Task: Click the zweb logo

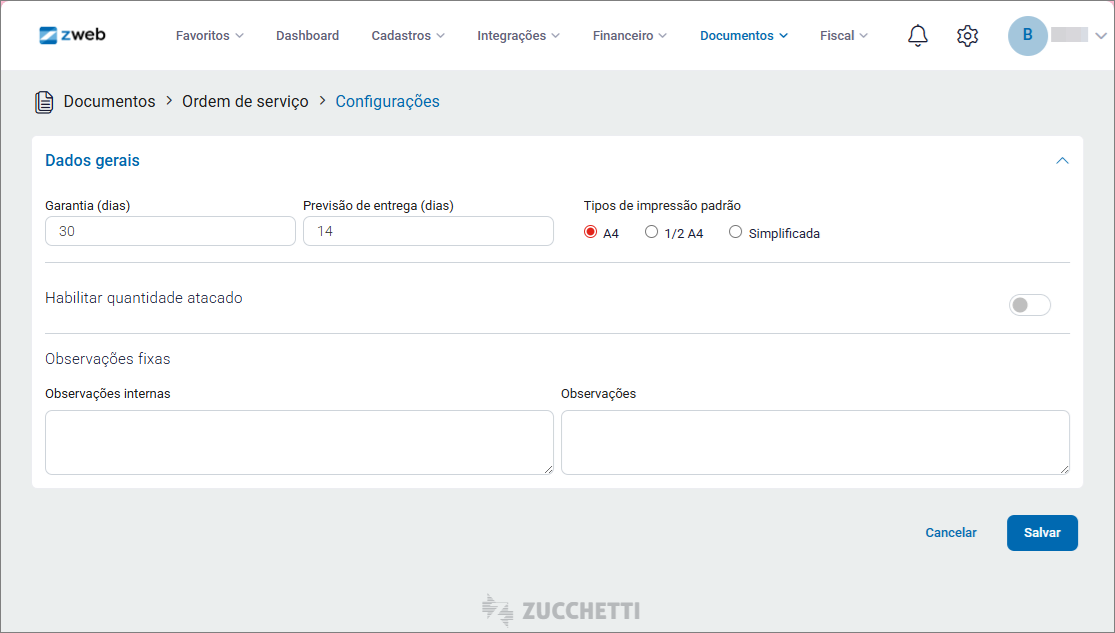Action: tap(72, 35)
